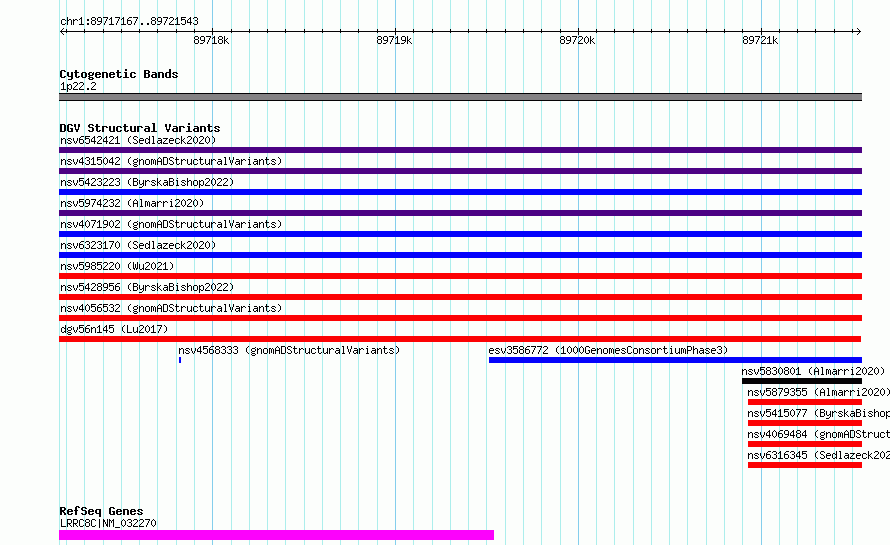Click the black nsv5830801 variant bar
This screenshot has height=545, width=890.
(802, 381)
